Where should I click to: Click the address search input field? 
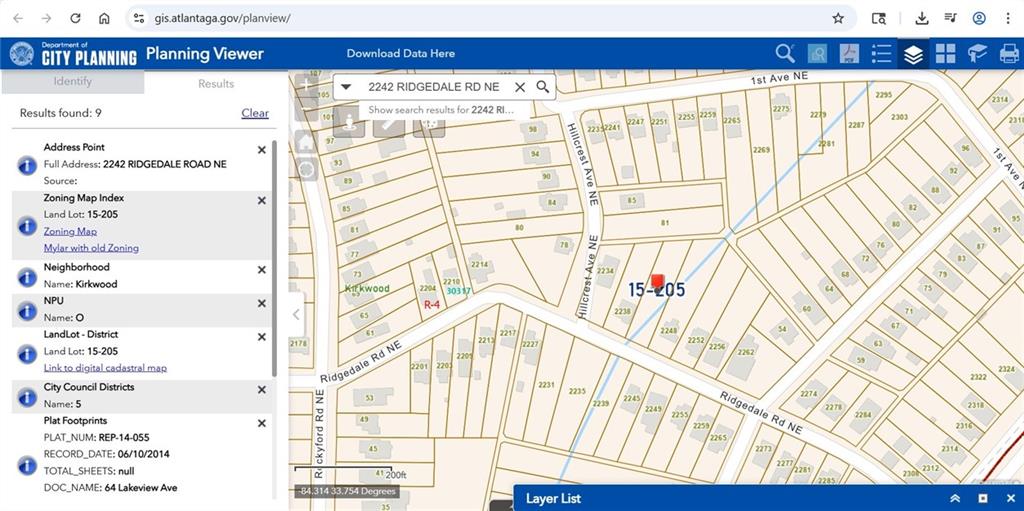tap(433, 87)
